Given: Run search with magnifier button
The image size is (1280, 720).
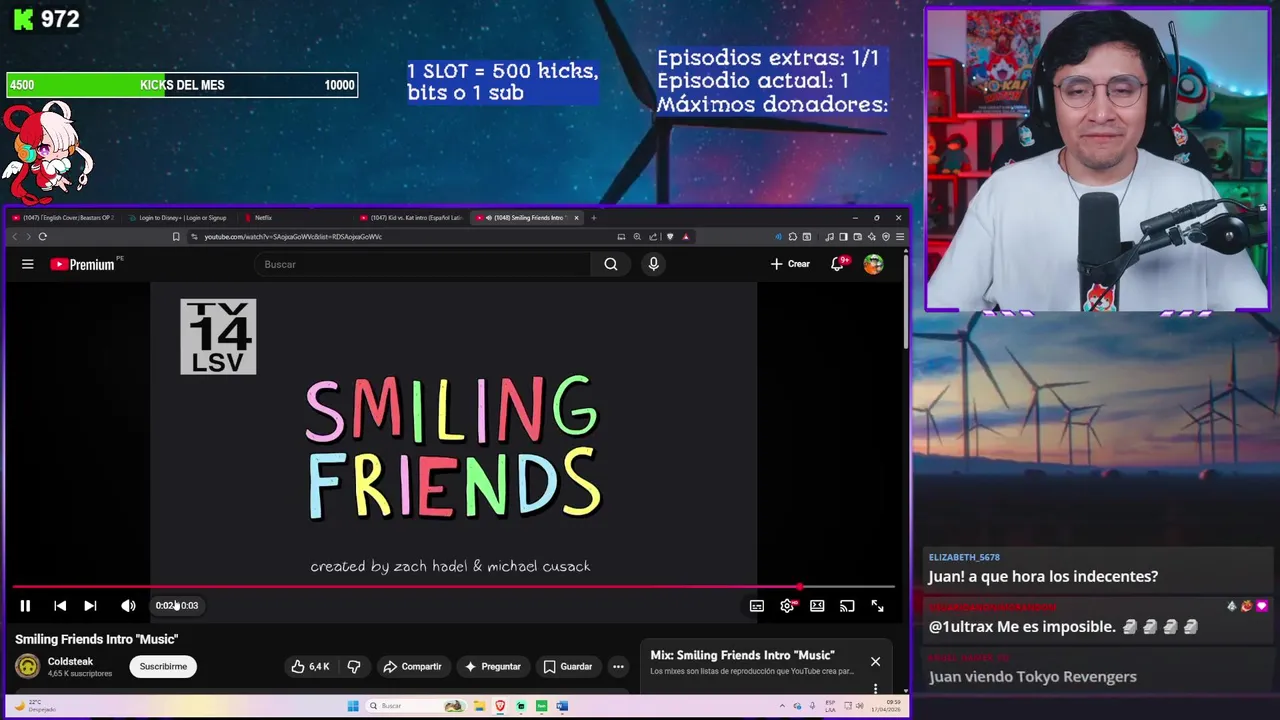Looking at the screenshot, I should pos(611,264).
